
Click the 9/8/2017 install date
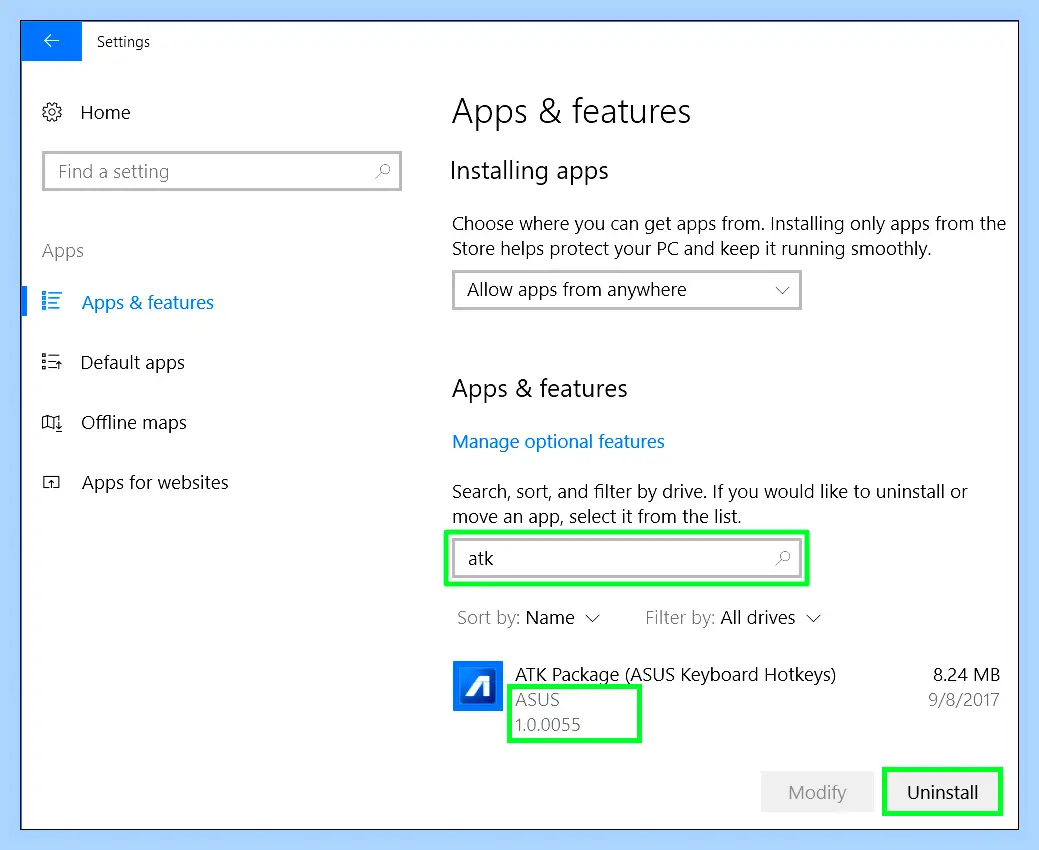click(963, 700)
